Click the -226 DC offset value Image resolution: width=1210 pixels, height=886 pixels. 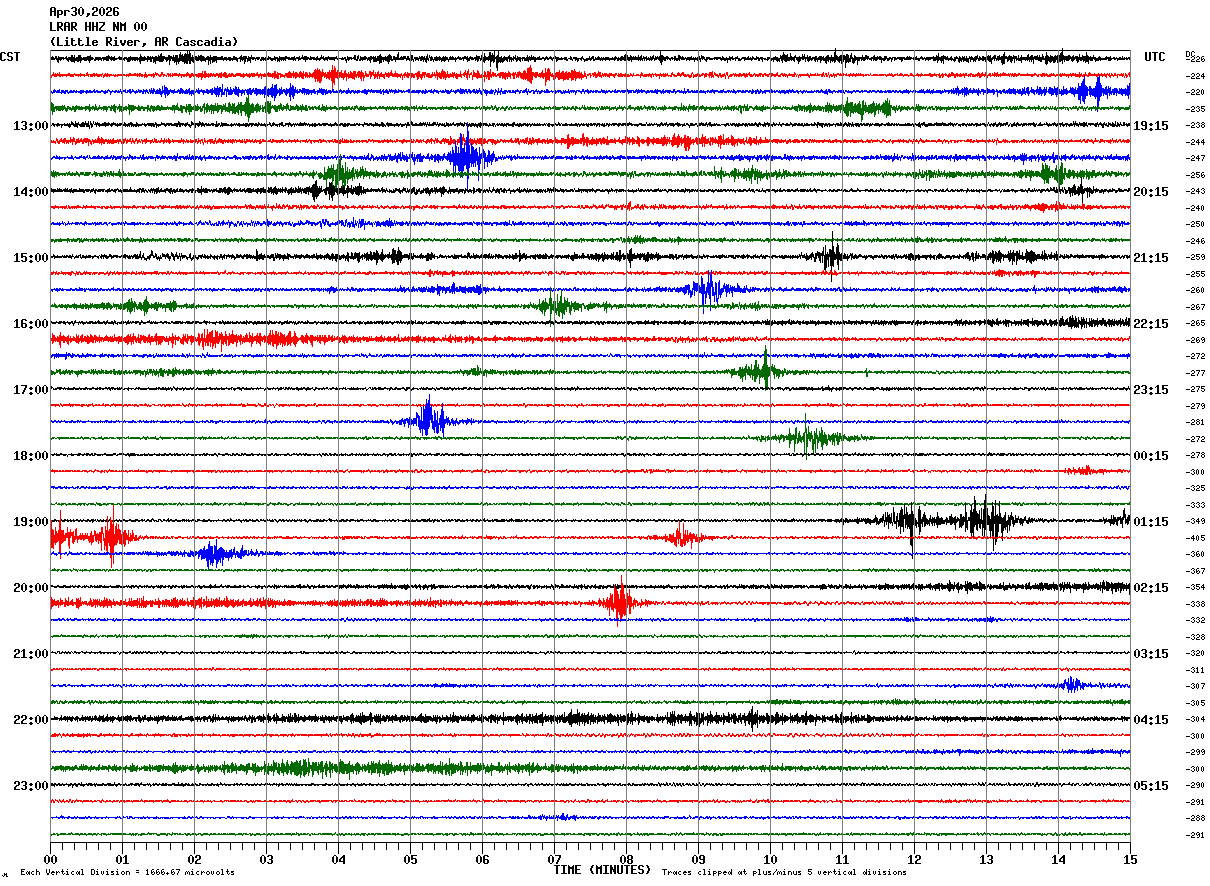tap(1195, 60)
